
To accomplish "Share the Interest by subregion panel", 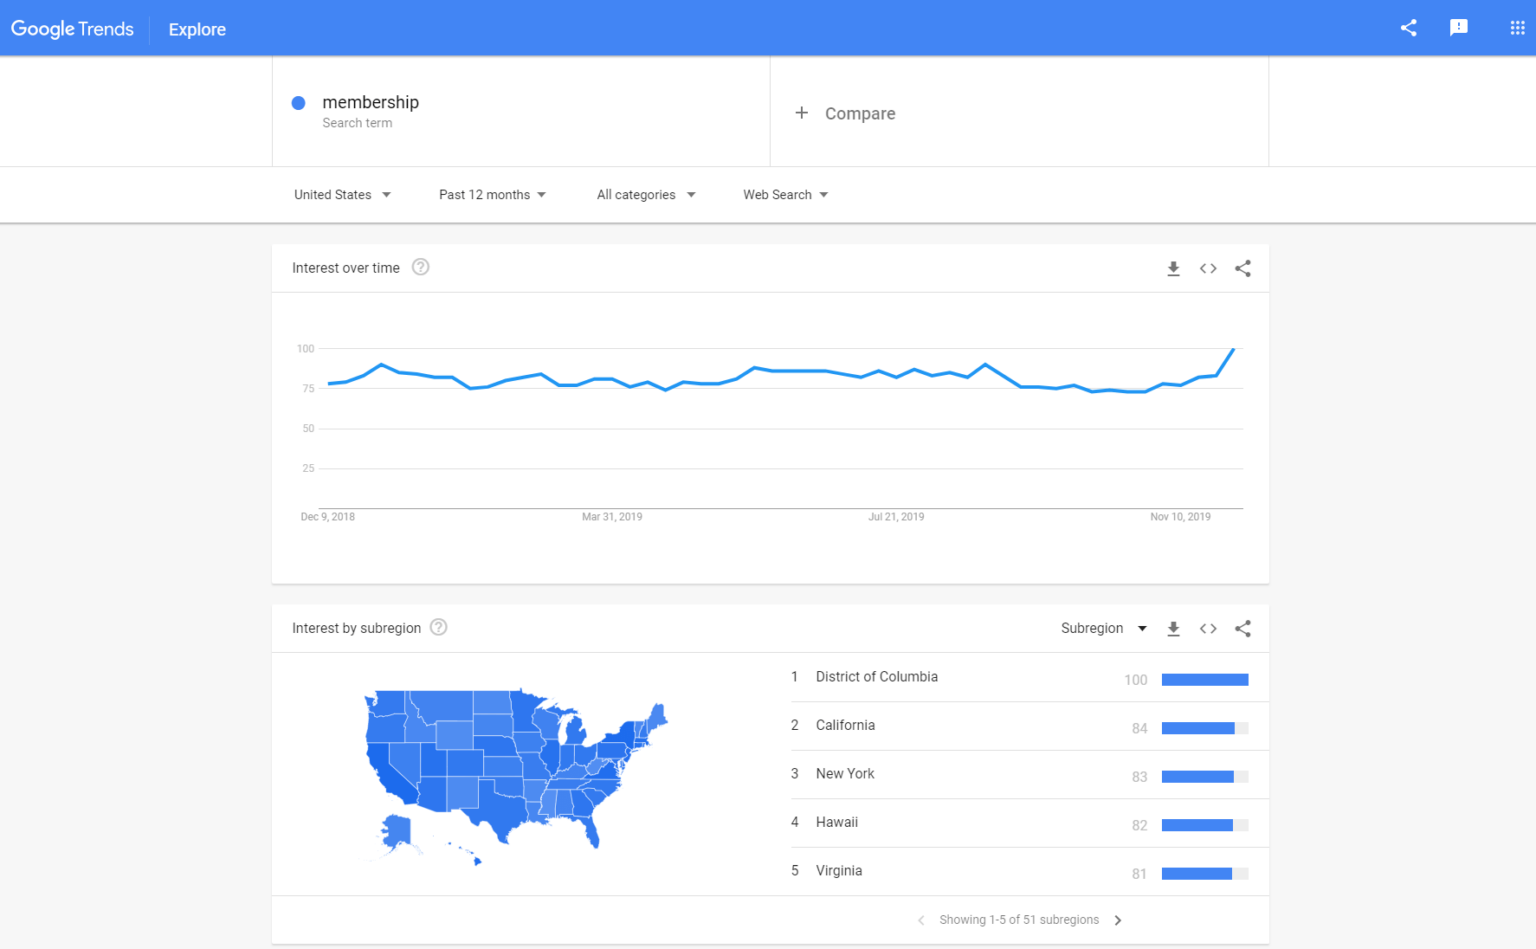I will (1243, 628).
